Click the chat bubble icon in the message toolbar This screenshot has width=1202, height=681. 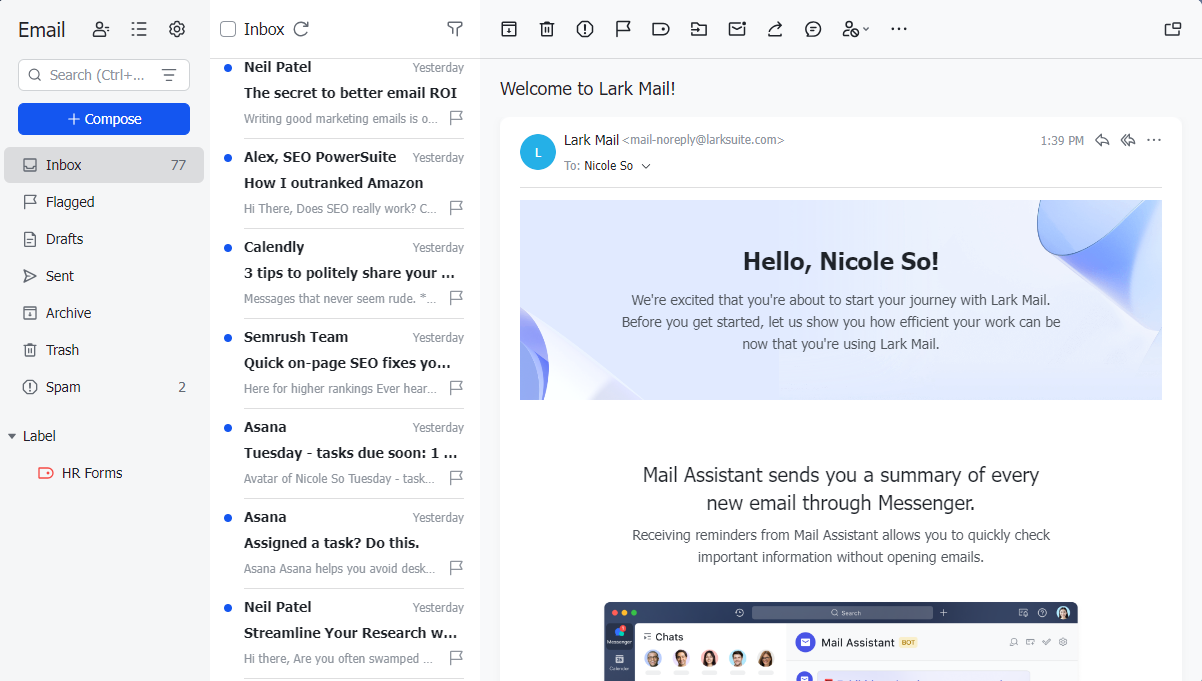point(813,29)
